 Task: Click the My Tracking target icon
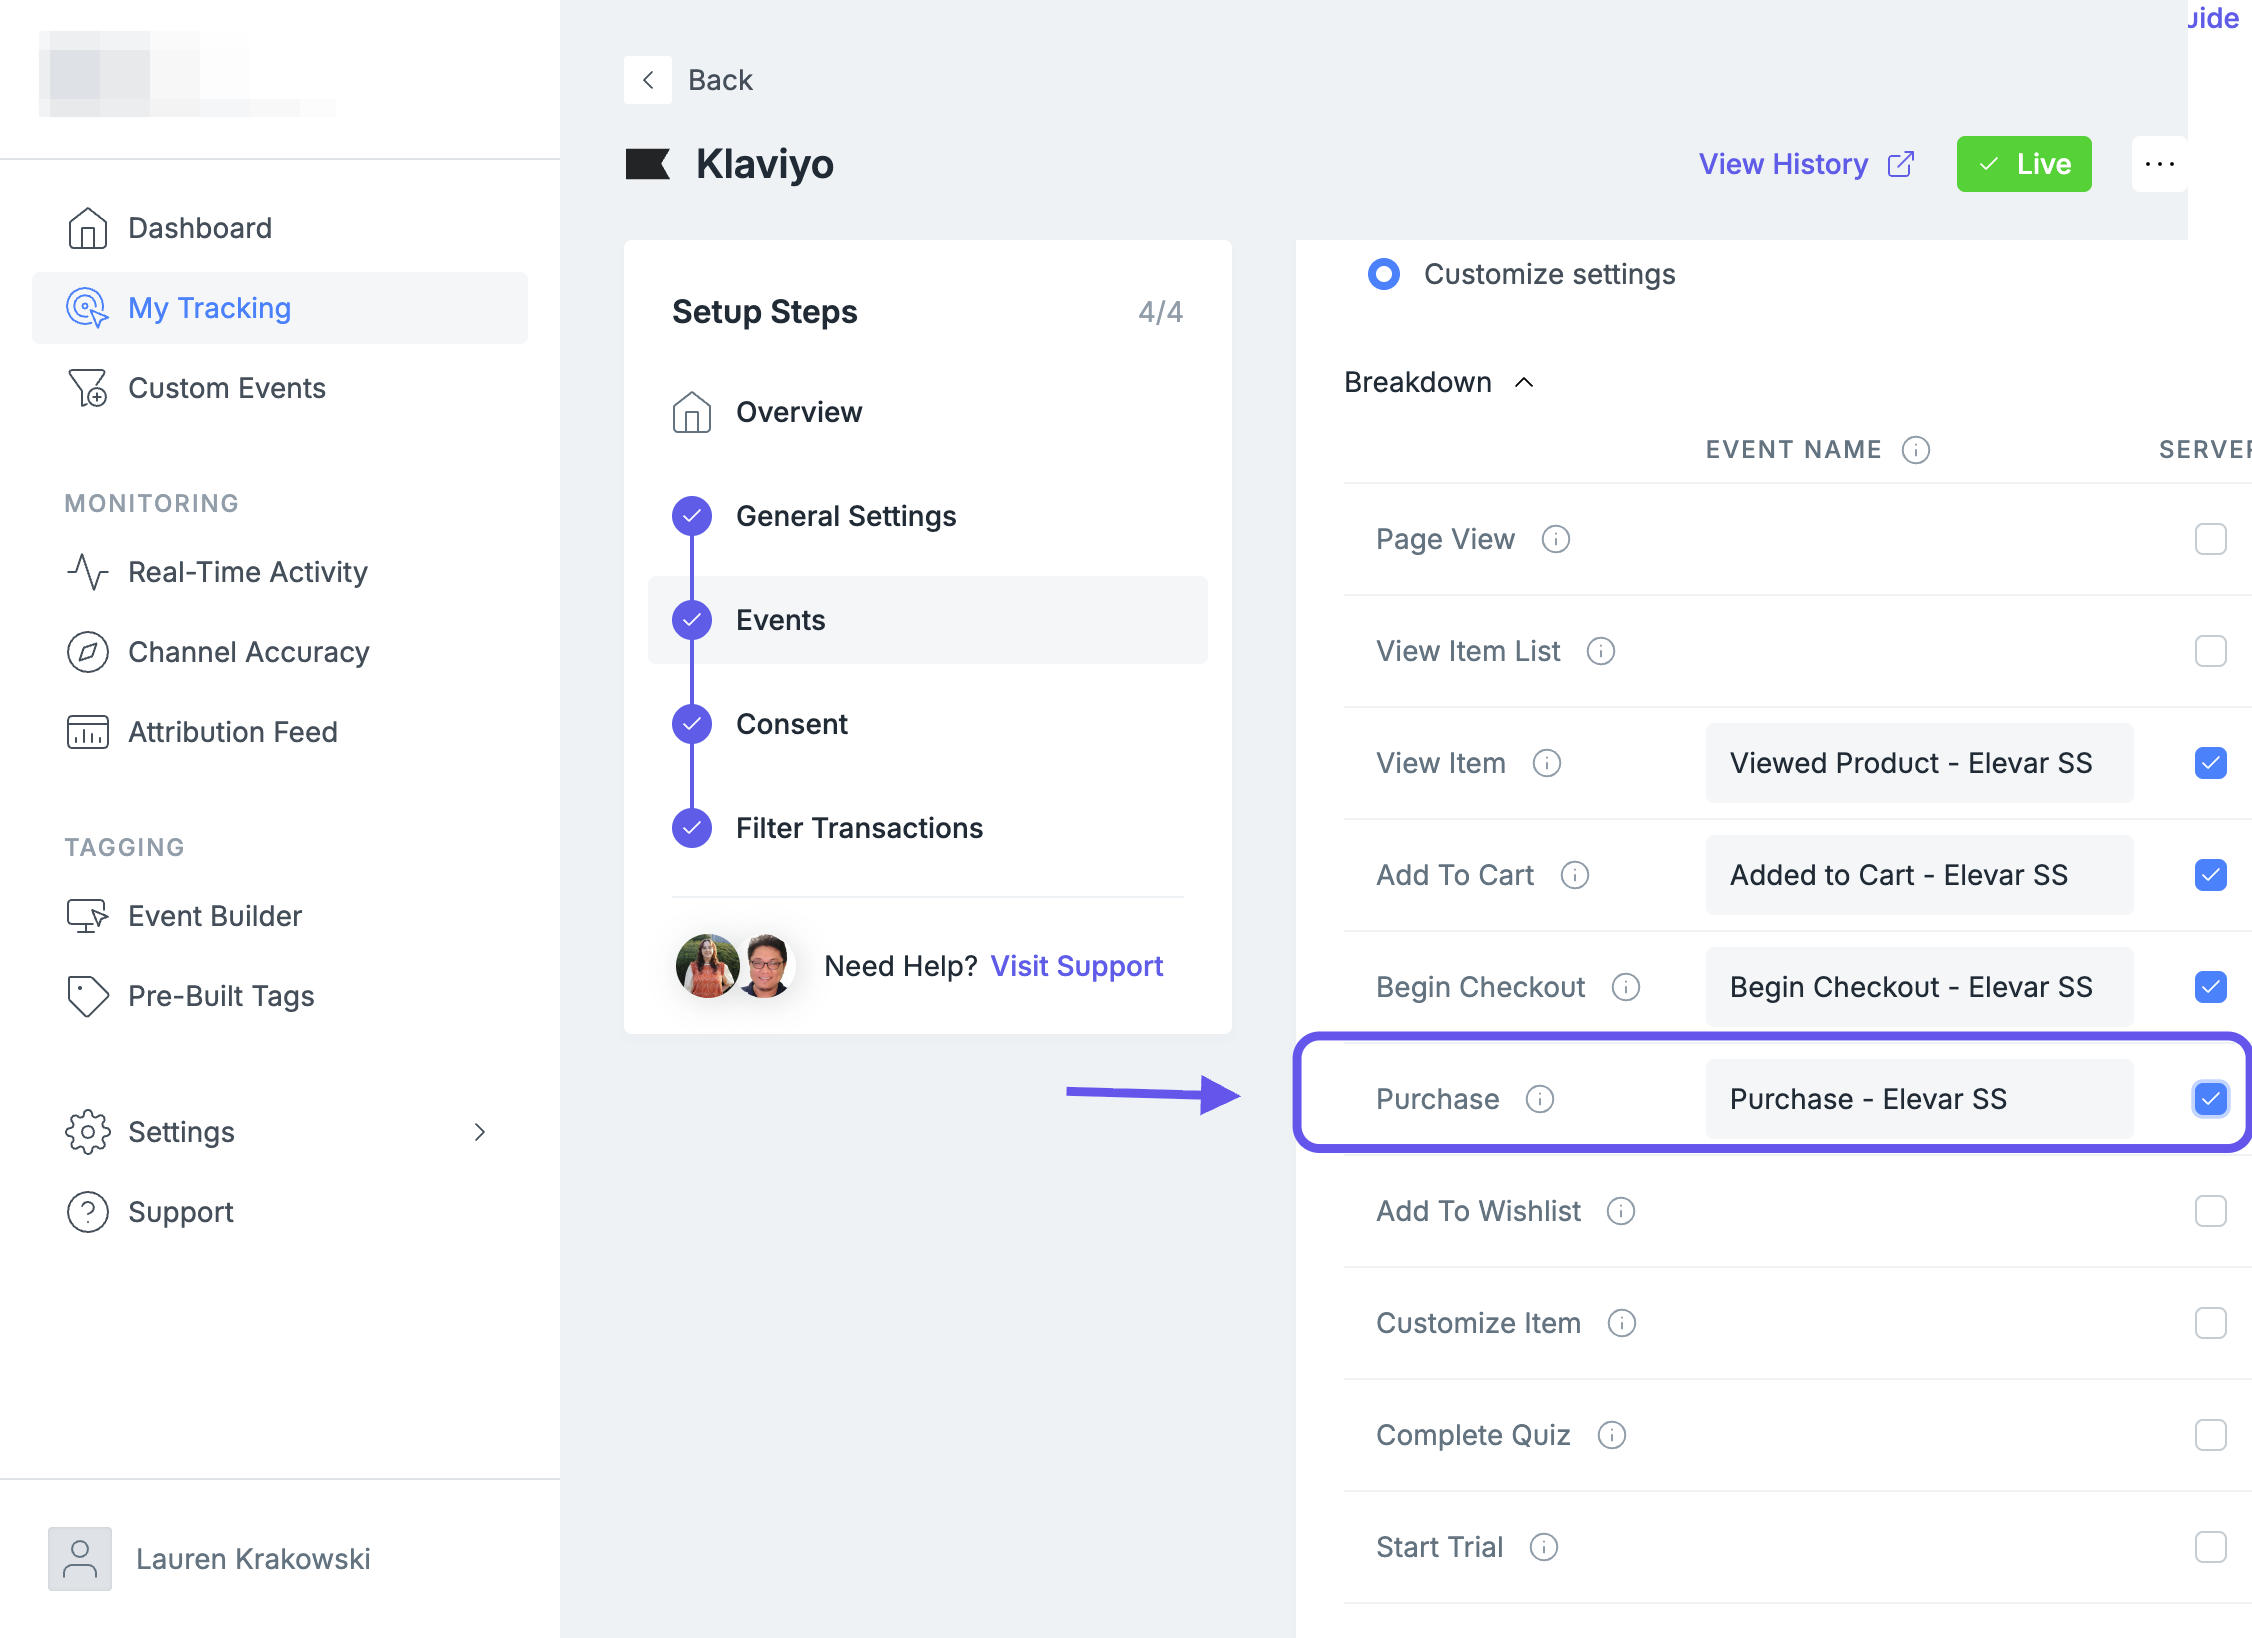pyautogui.click(x=88, y=308)
